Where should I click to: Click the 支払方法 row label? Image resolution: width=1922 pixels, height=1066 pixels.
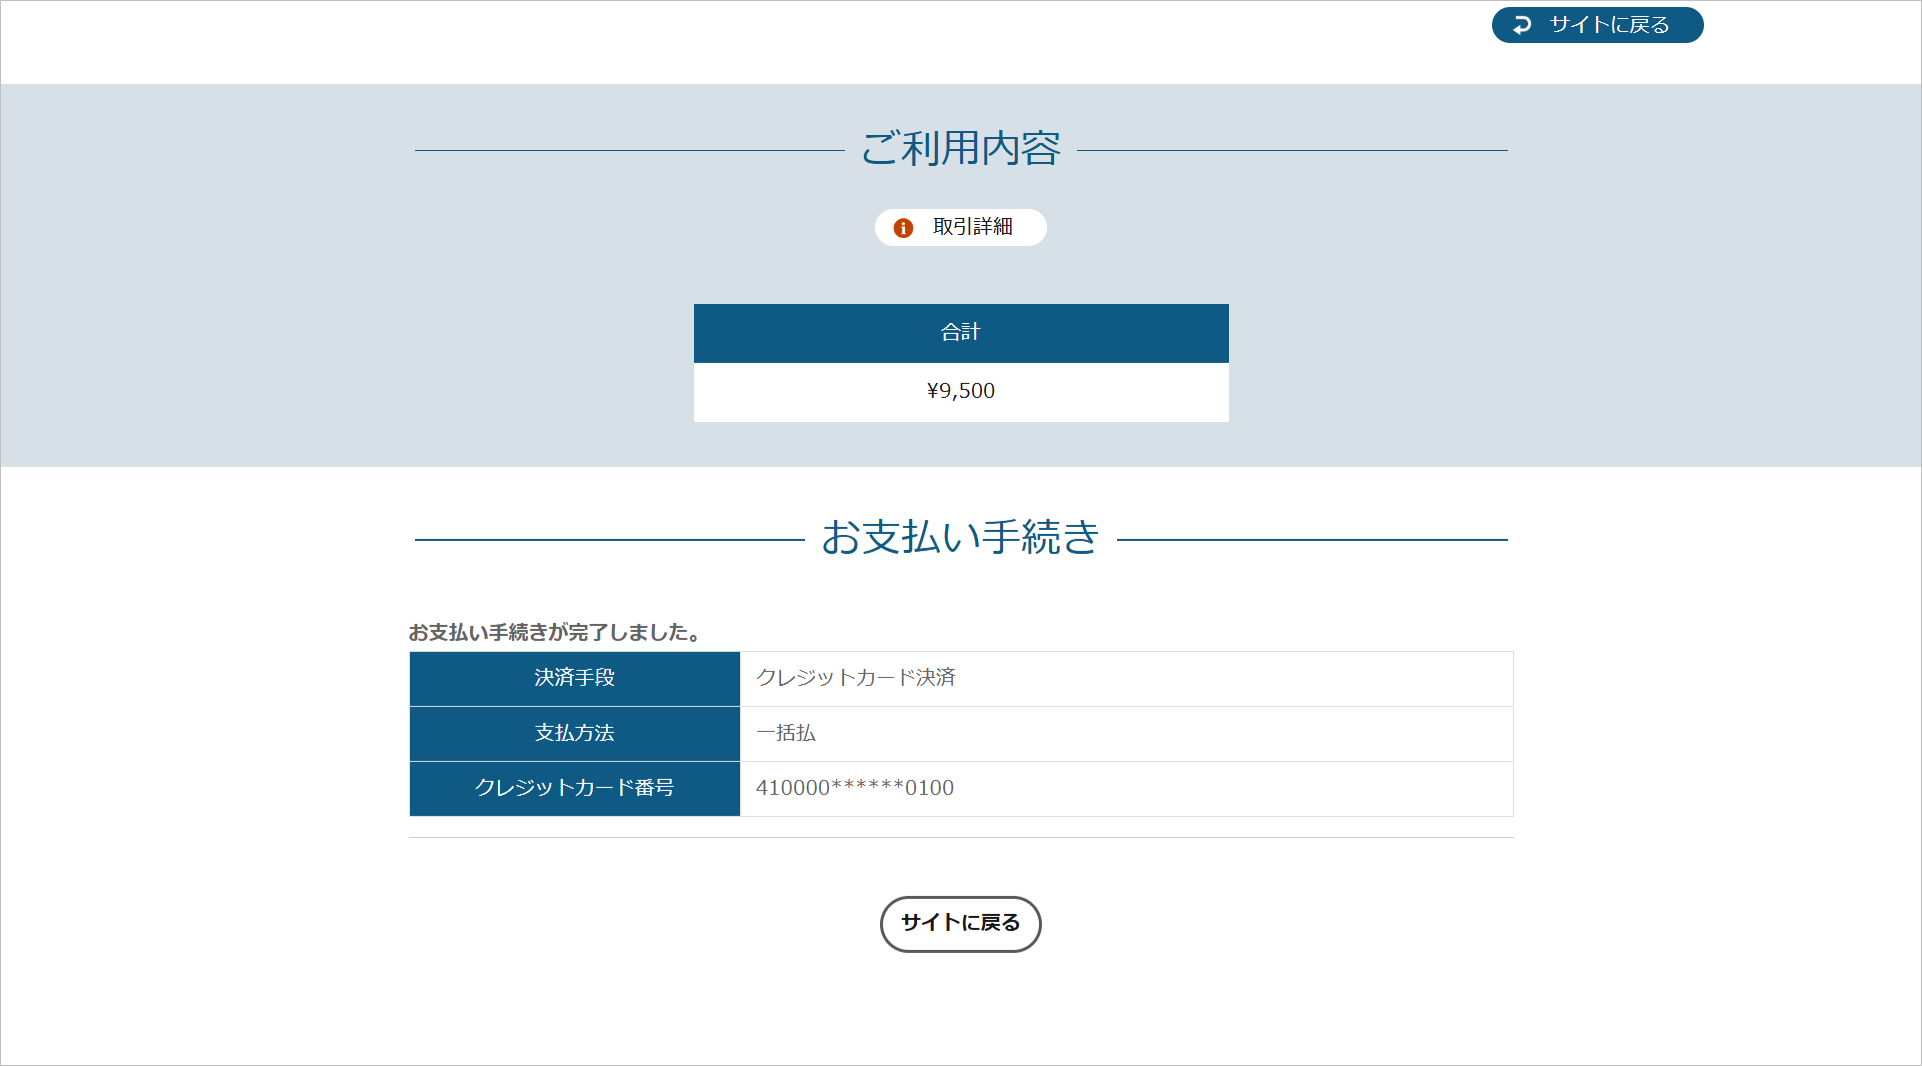click(x=574, y=734)
